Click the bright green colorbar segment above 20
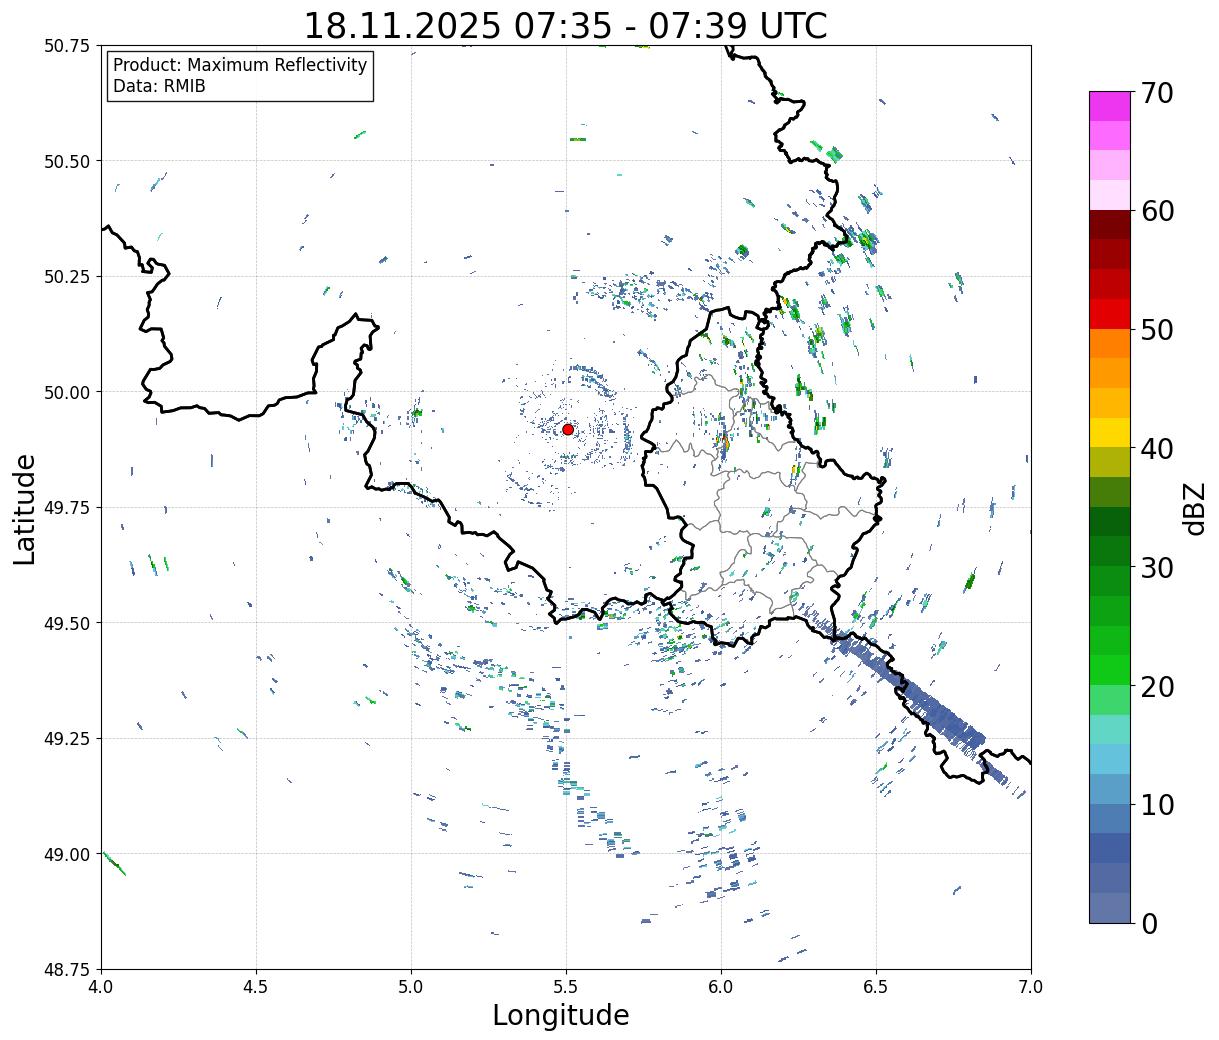 click(1110, 669)
